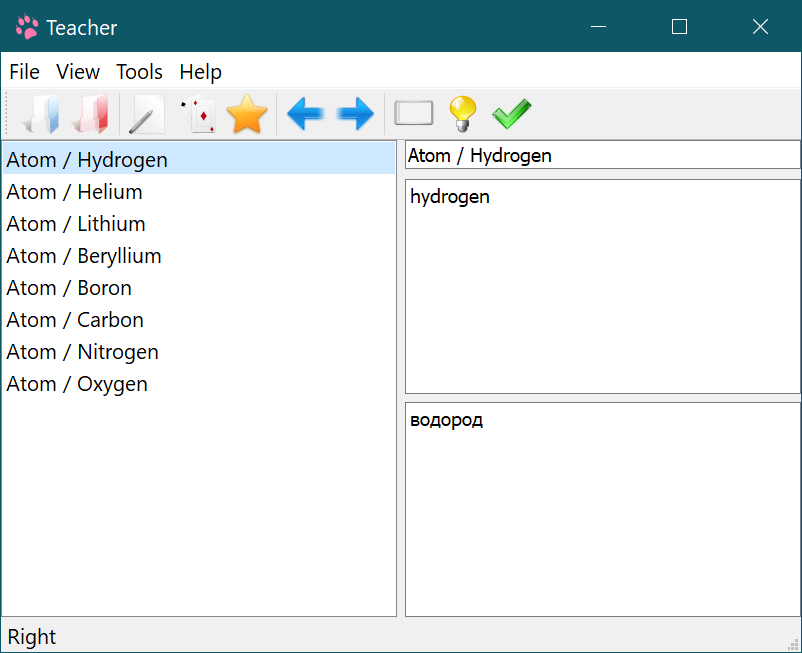Click the orange star icon
Image resolution: width=802 pixels, height=653 pixels.
[x=247, y=114]
